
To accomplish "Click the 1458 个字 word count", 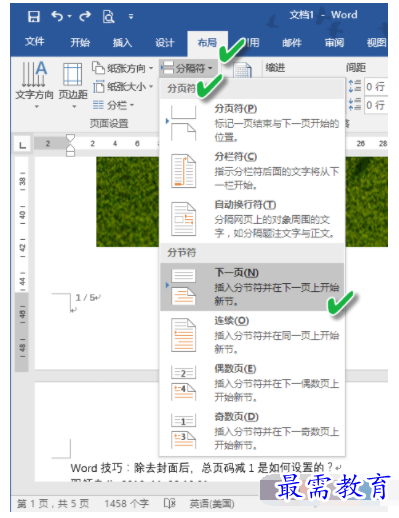I will point(127,503).
